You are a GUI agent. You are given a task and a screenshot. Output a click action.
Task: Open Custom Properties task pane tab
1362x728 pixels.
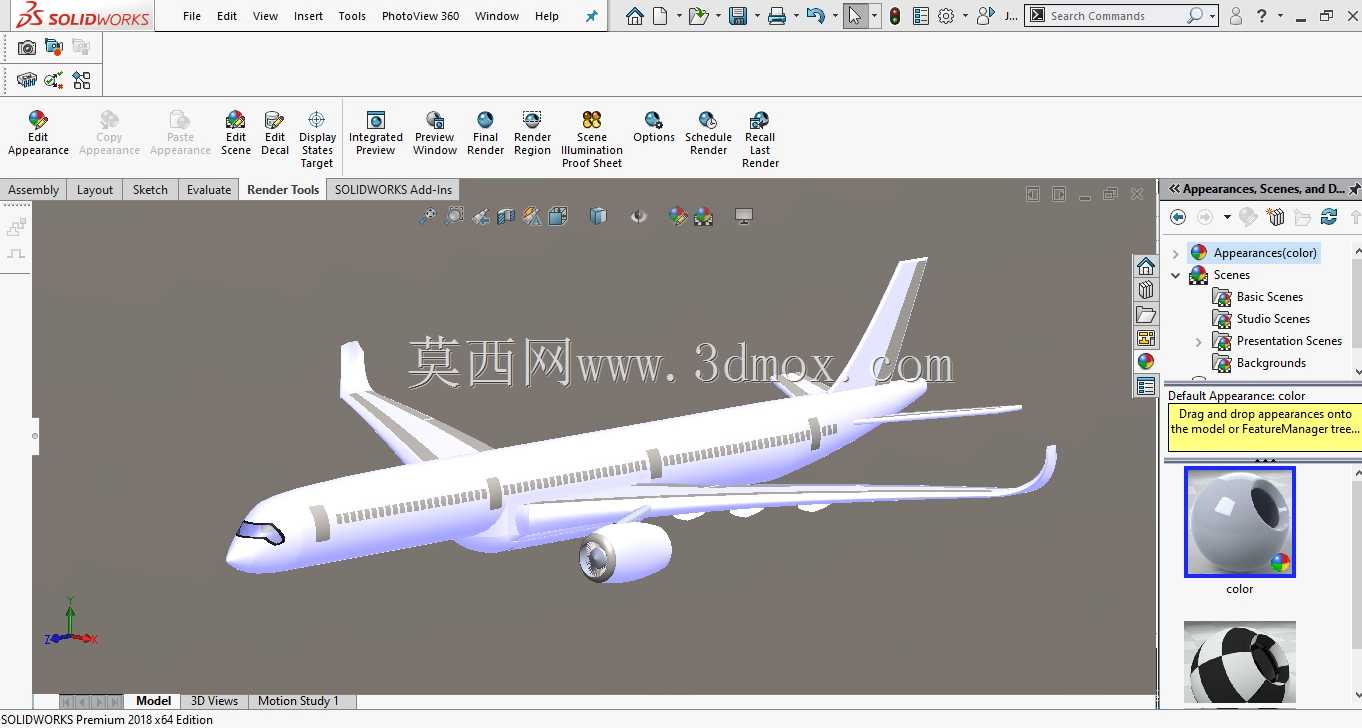pos(1146,386)
